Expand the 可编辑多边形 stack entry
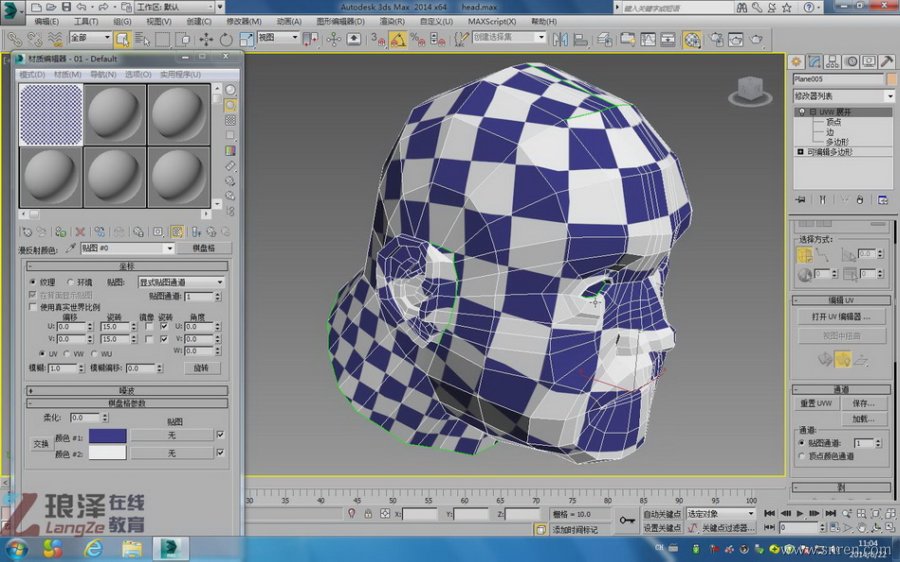Viewport: 900px width, 562px height. tap(800, 152)
